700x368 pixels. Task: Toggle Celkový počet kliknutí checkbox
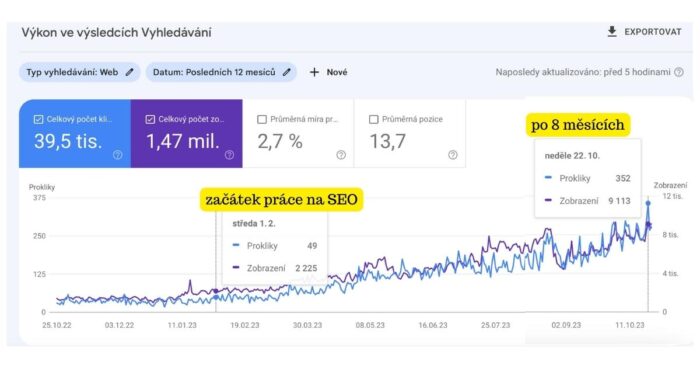(x=38, y=119)
